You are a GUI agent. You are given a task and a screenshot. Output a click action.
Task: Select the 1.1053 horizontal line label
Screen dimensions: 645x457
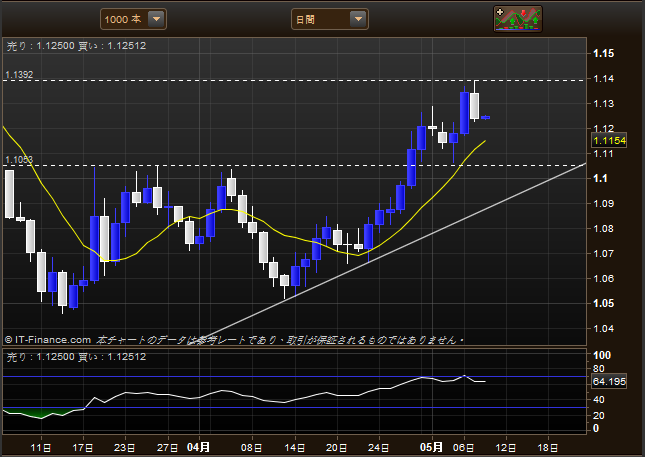(19, 160)
